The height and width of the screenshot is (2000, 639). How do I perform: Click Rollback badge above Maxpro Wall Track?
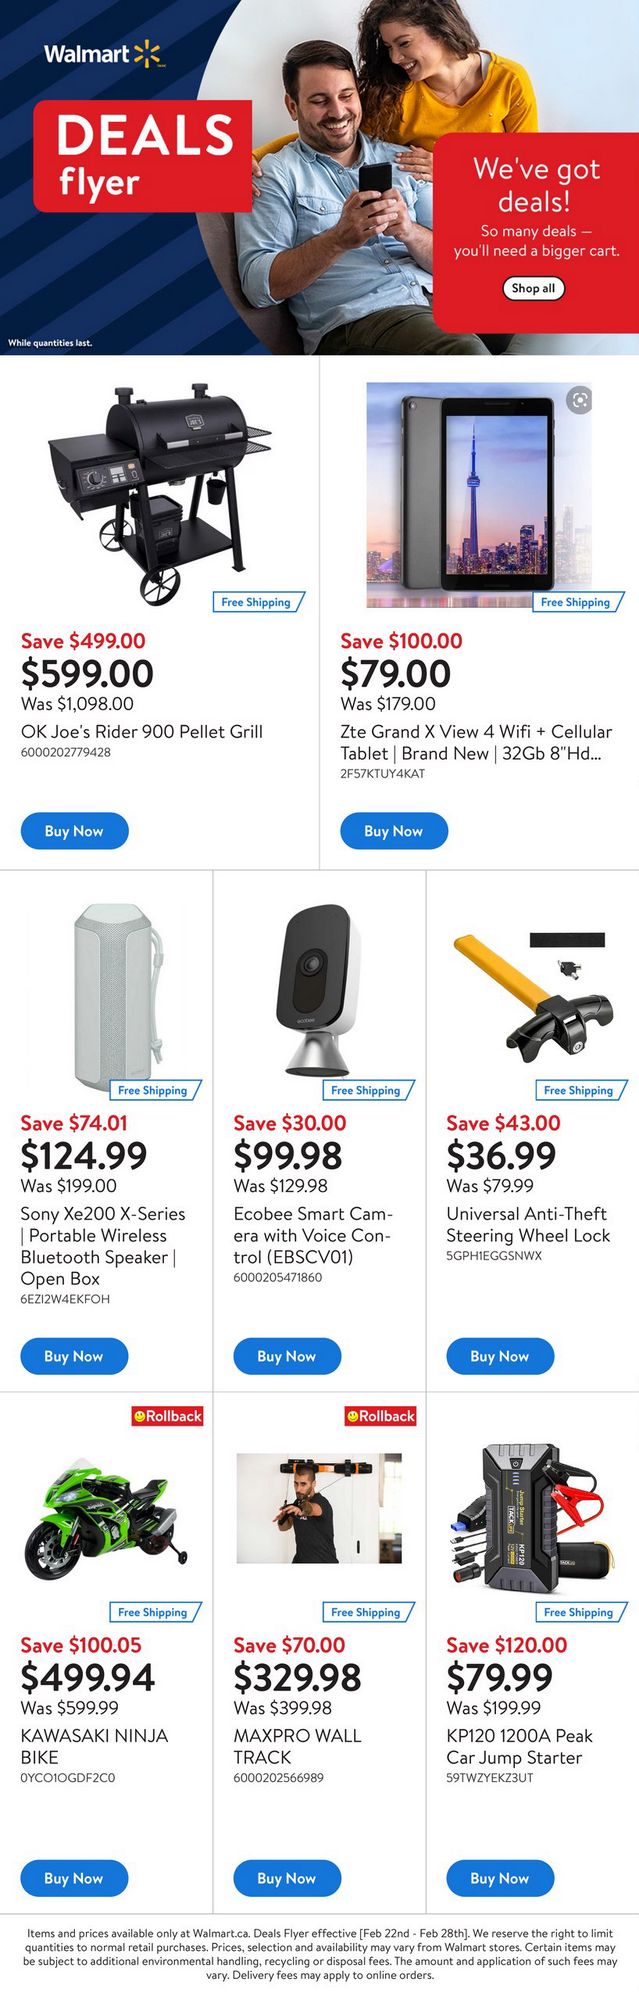pyautogui.click(x=381, y=1416)
